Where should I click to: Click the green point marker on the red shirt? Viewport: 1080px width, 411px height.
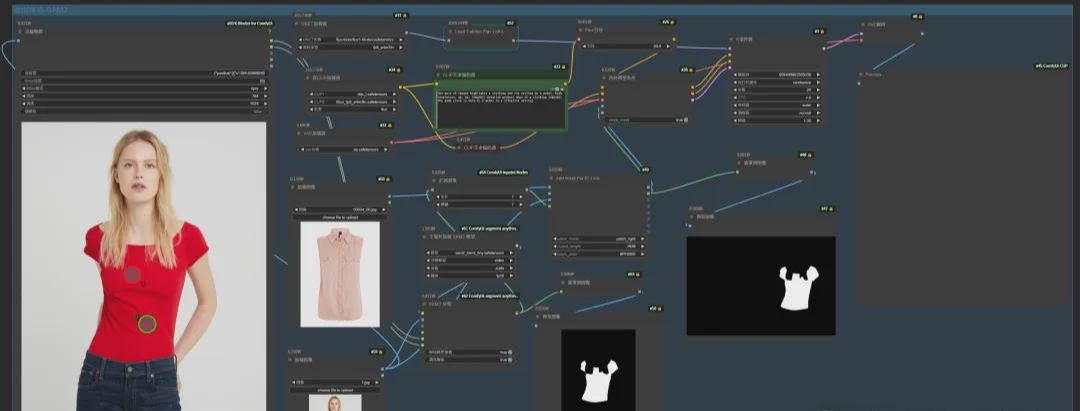(x=147, y=323)
